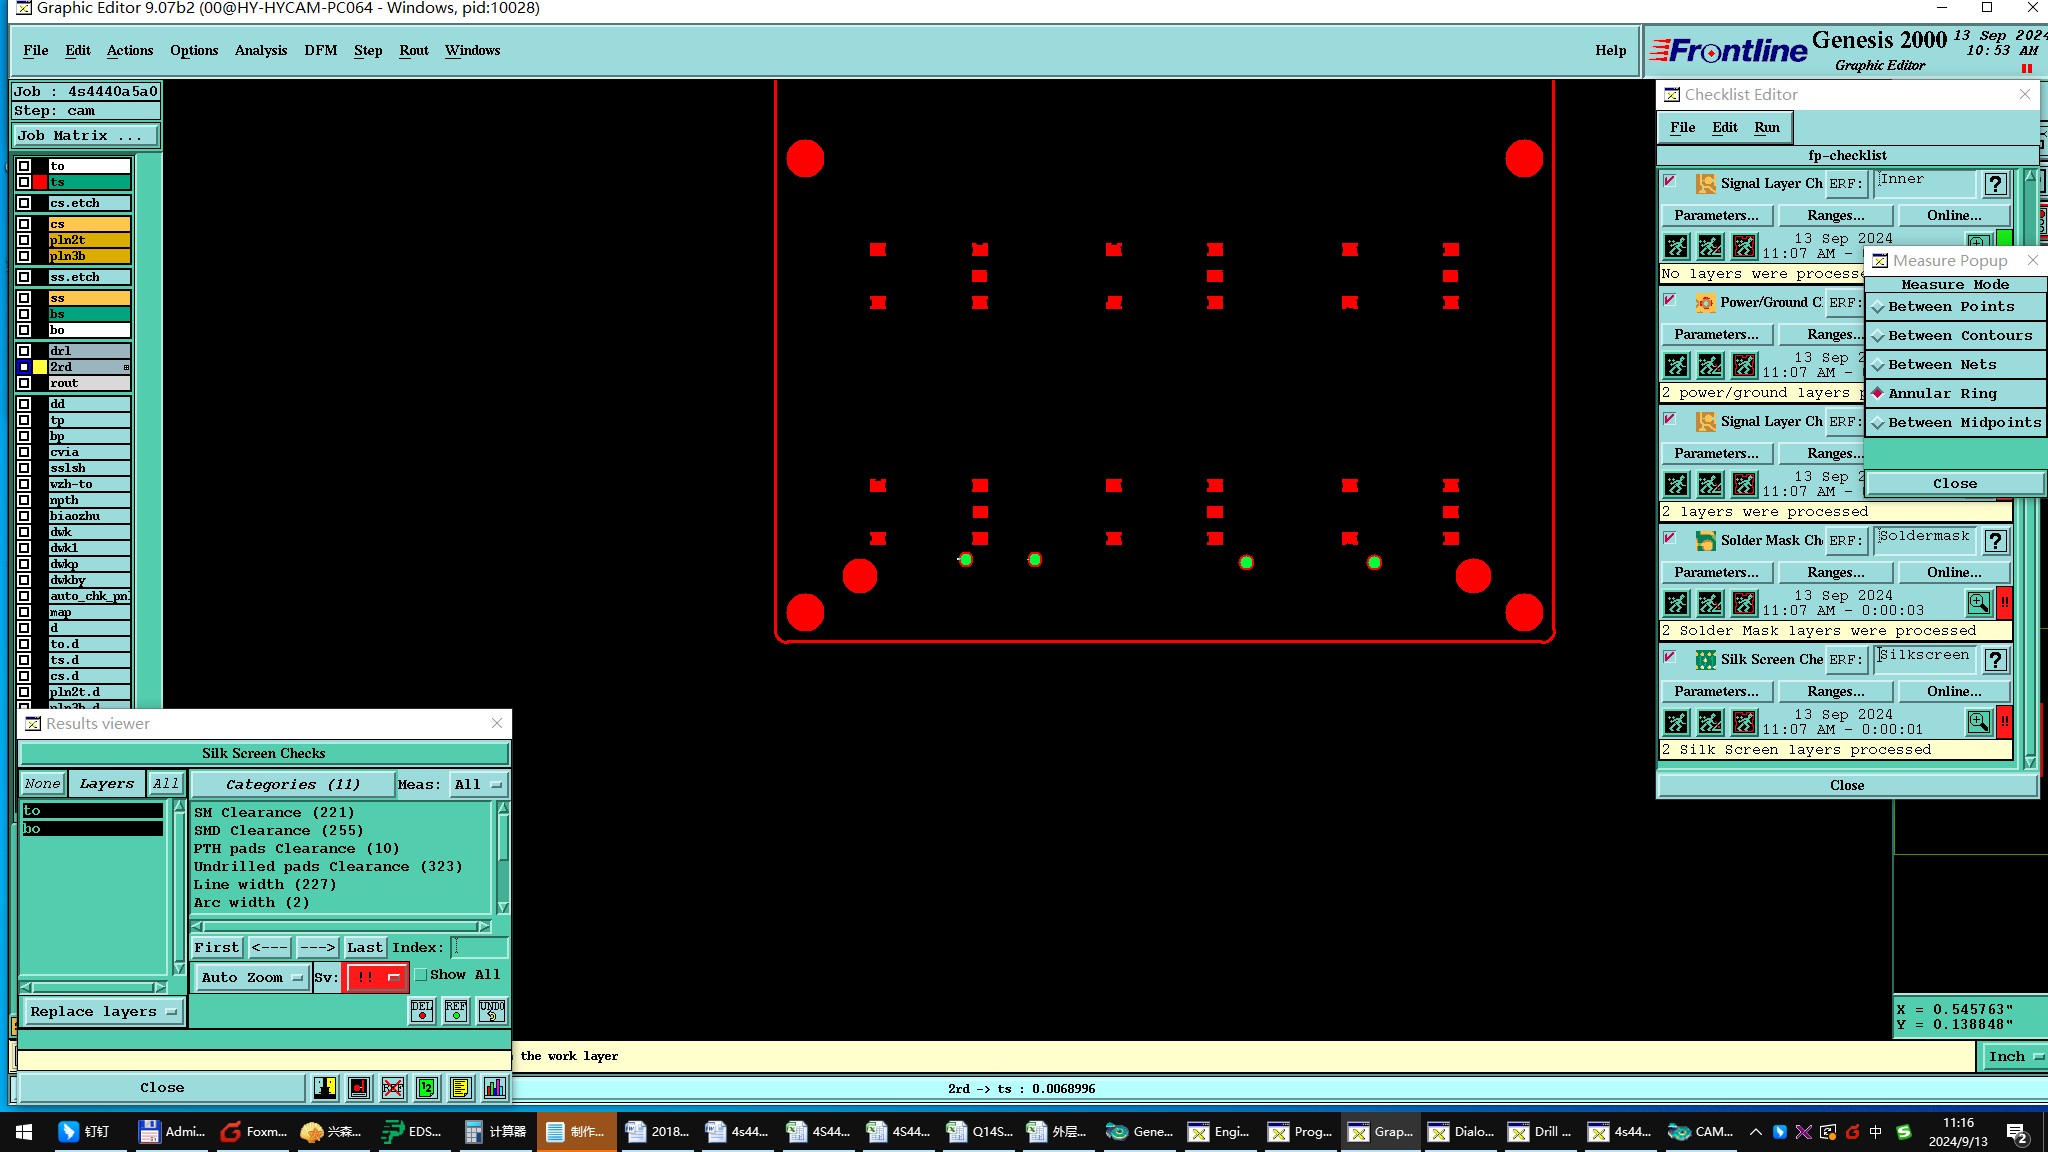This screenshot has height=1152, width=2048.
Task: Click the REF green-dot icon in Results viewer
Action: tap(456, 1010)
